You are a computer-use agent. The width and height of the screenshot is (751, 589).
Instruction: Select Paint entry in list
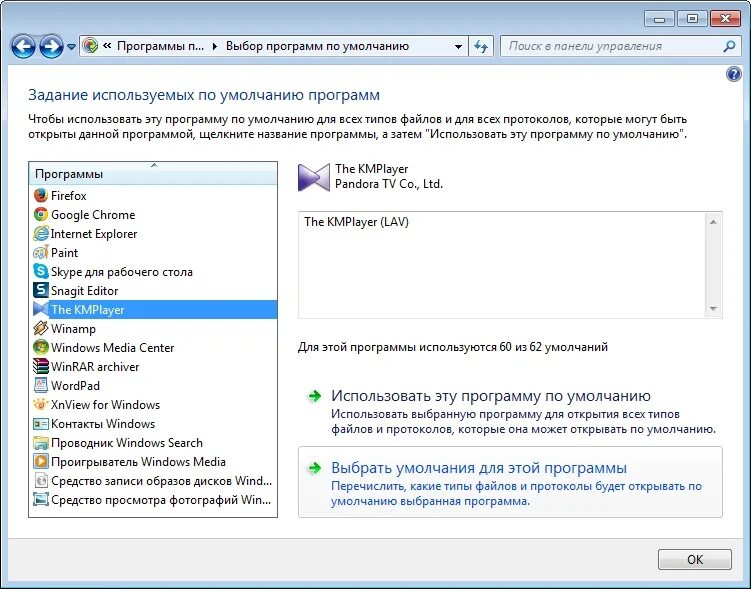tap(153, 252)
